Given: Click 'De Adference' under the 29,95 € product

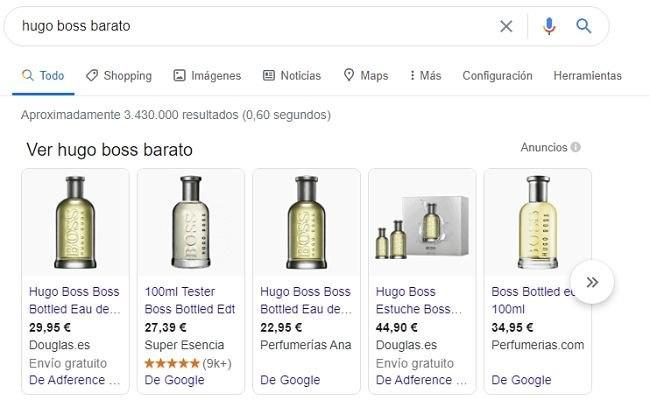Looking at the screenshot, I should [75, 380].
